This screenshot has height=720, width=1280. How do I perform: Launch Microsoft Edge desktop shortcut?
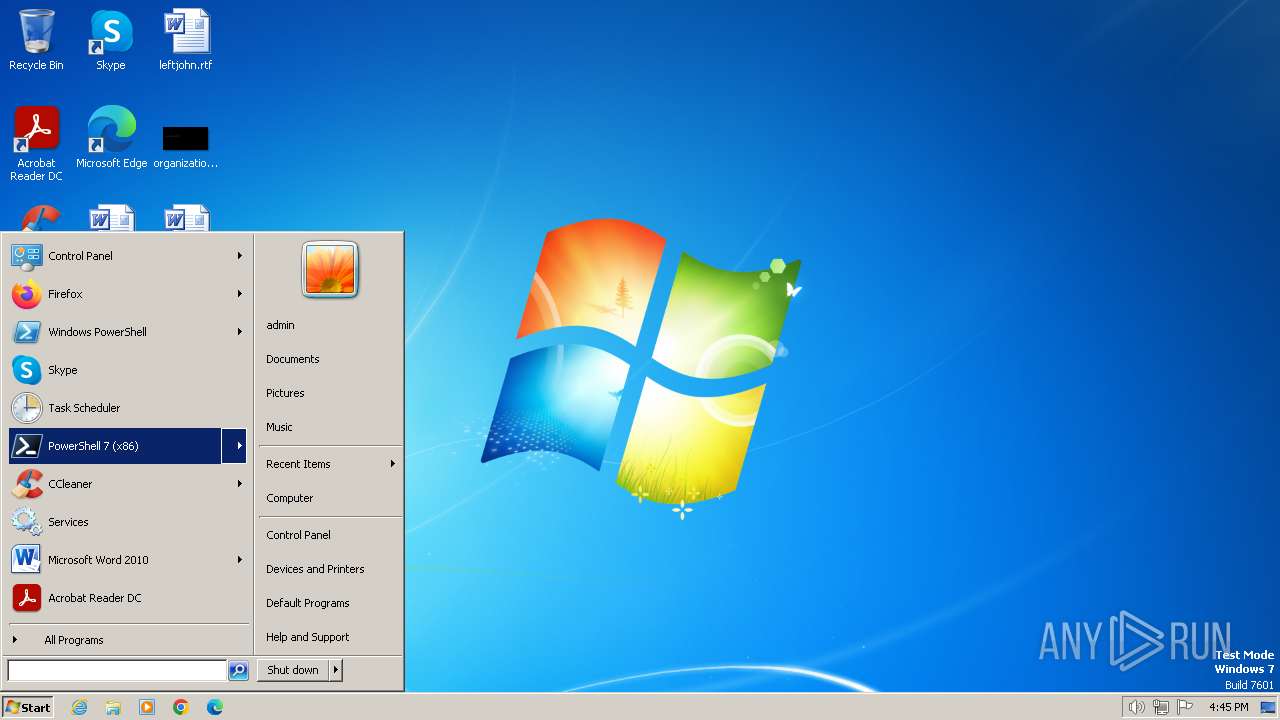tap(111, 137)
